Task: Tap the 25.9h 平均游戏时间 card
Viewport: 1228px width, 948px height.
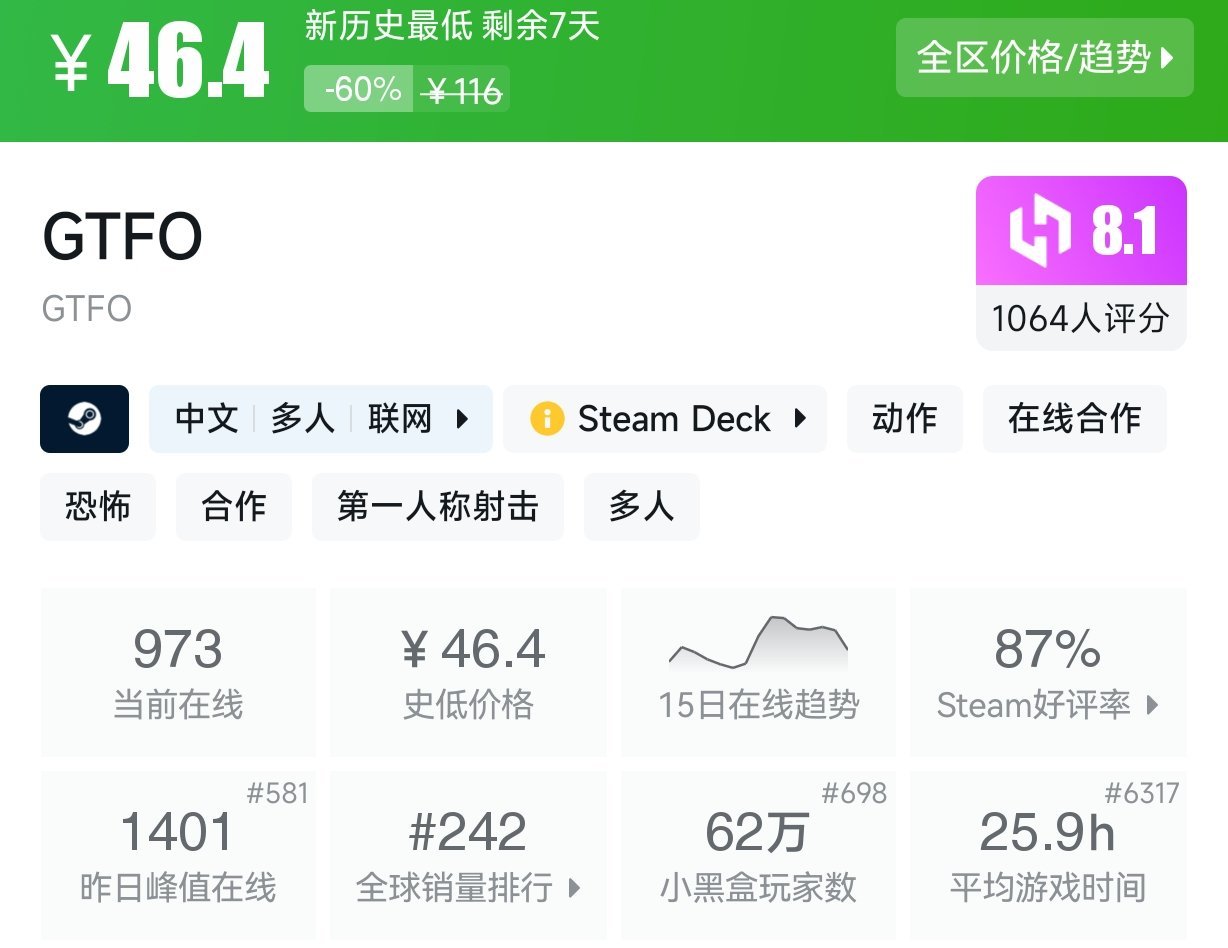Action: (x=1048, y=855)
